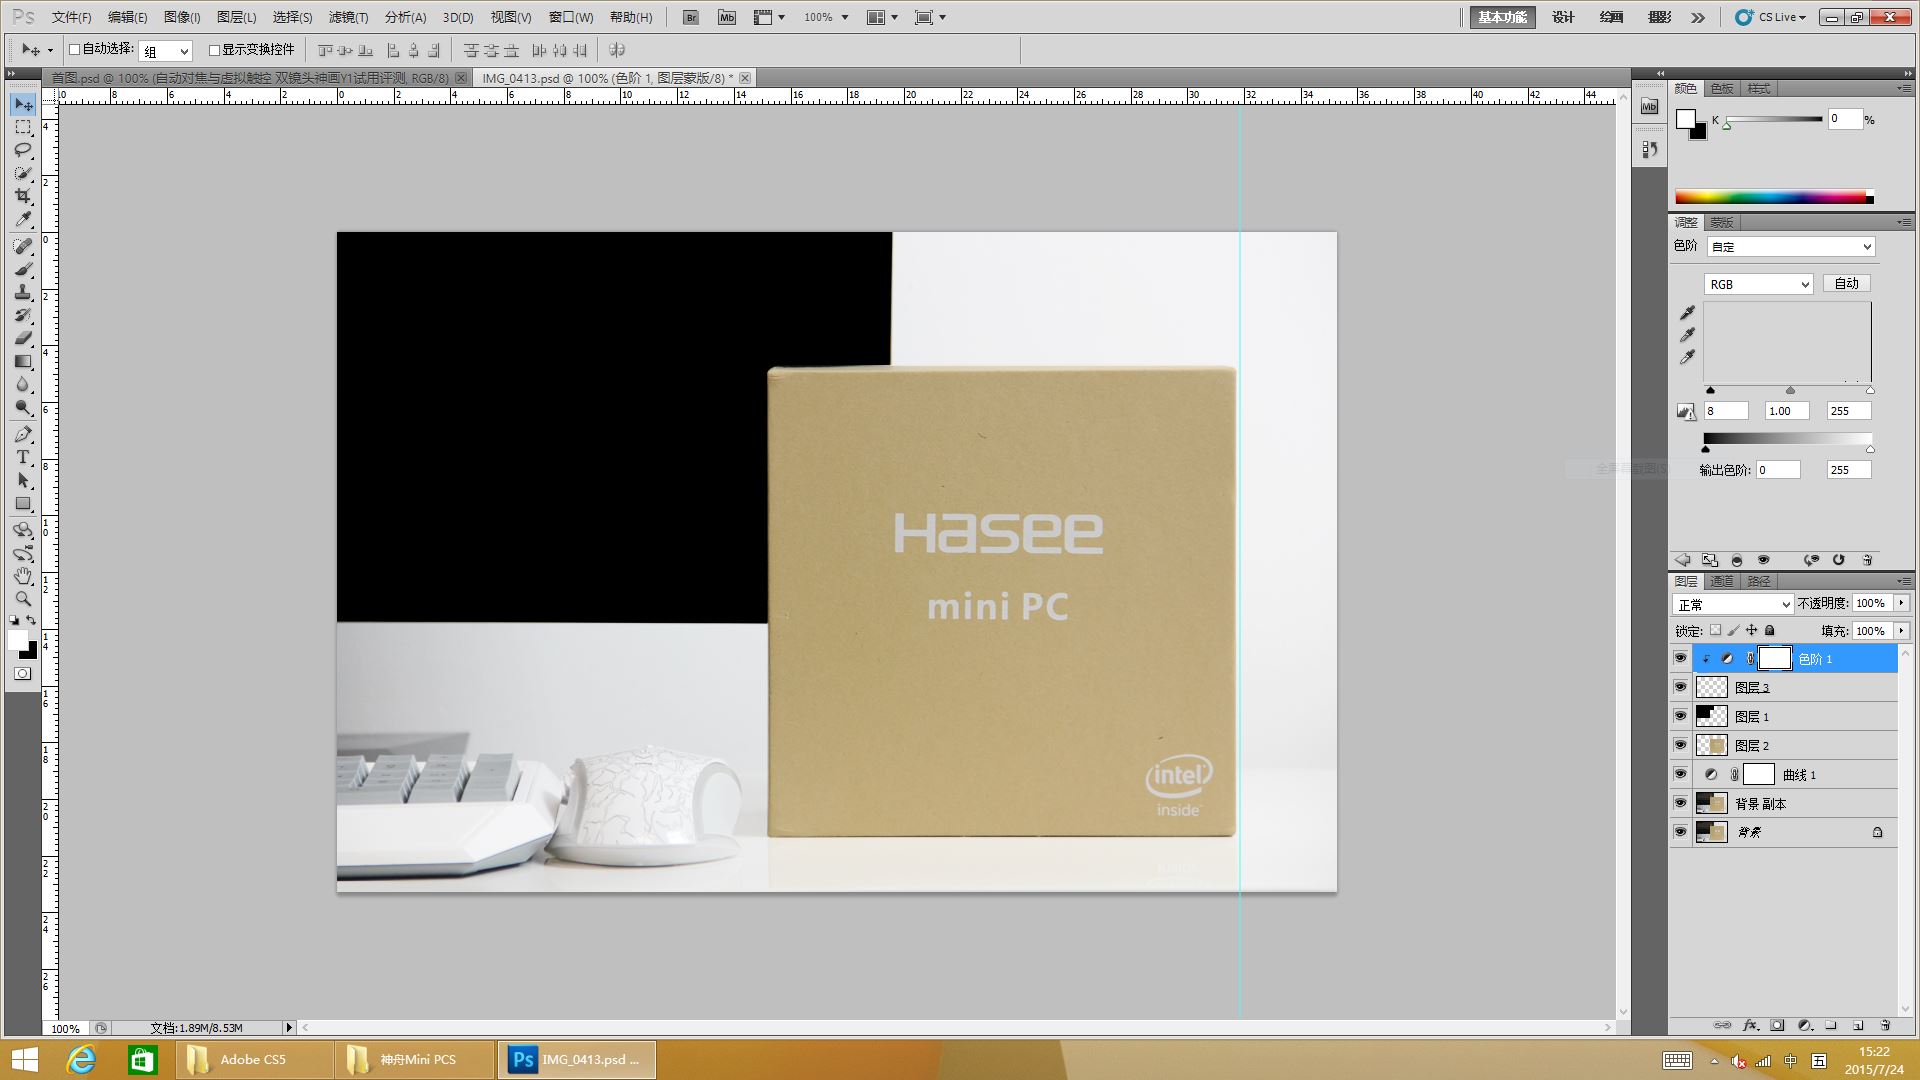This screenshot has width=1920, height=1080.
Task: Toggle Quick Mask mode icon
Action: pyautogui.click(x=22, y=673)
